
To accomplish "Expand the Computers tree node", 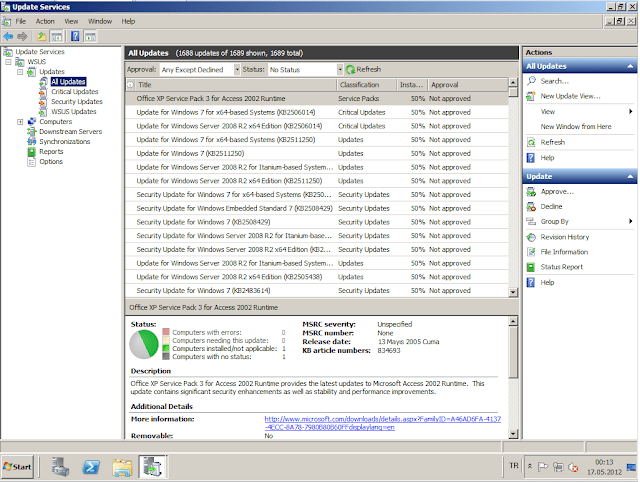I will 19,122.
